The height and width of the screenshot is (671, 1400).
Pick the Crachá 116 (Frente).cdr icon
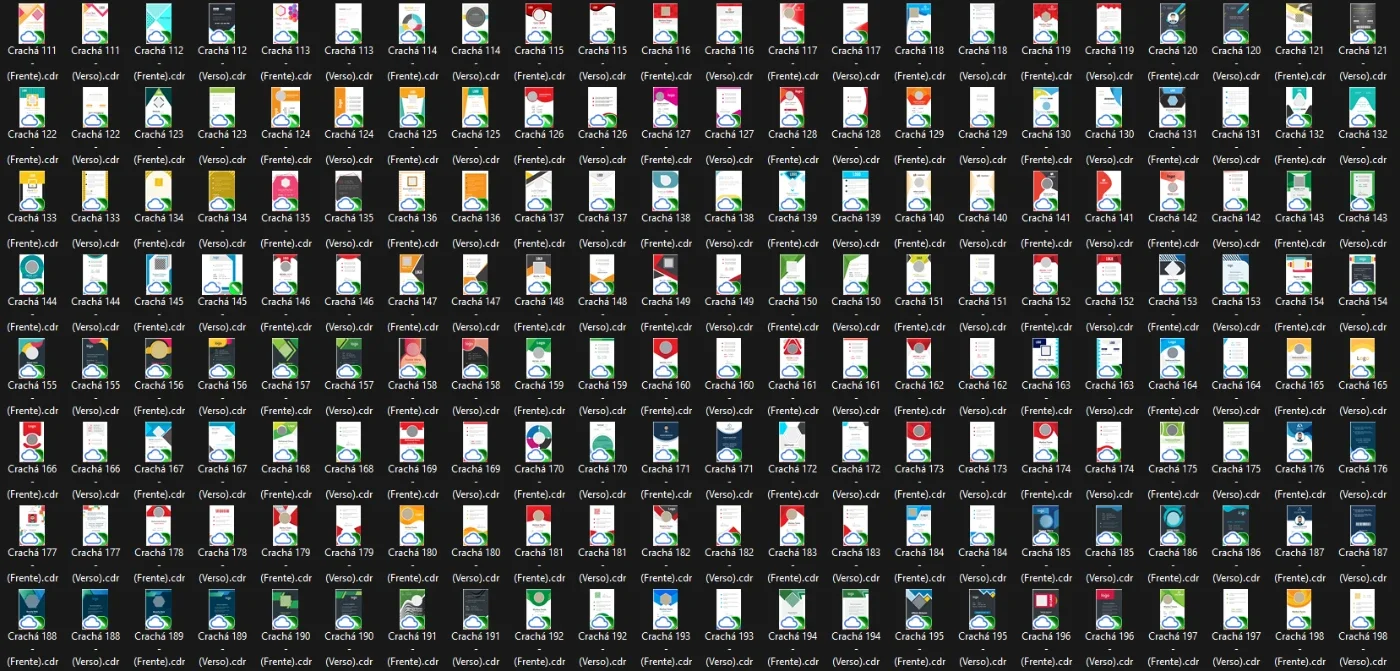pyautogui.click(x=665, y=22)
